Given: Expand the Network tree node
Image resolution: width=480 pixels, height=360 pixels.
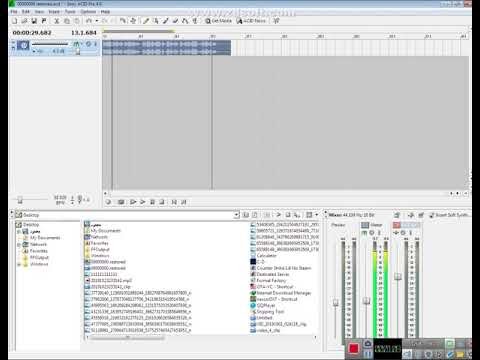Looking at the screenshot, I should point(19,244).
